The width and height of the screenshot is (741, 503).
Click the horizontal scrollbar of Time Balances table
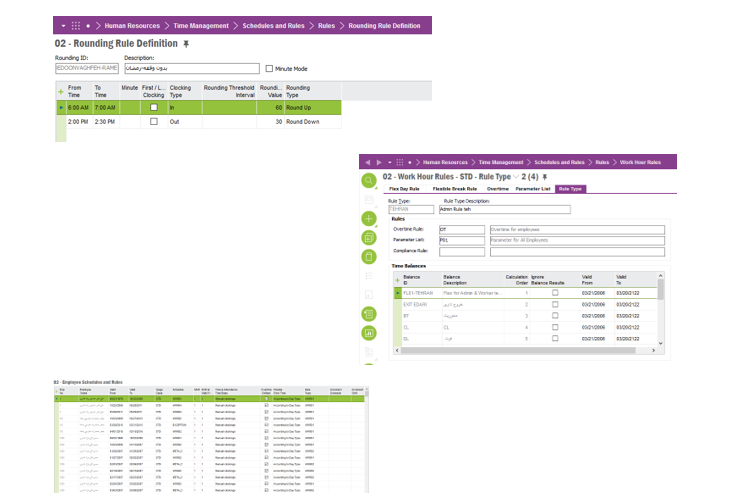(518, 351)
